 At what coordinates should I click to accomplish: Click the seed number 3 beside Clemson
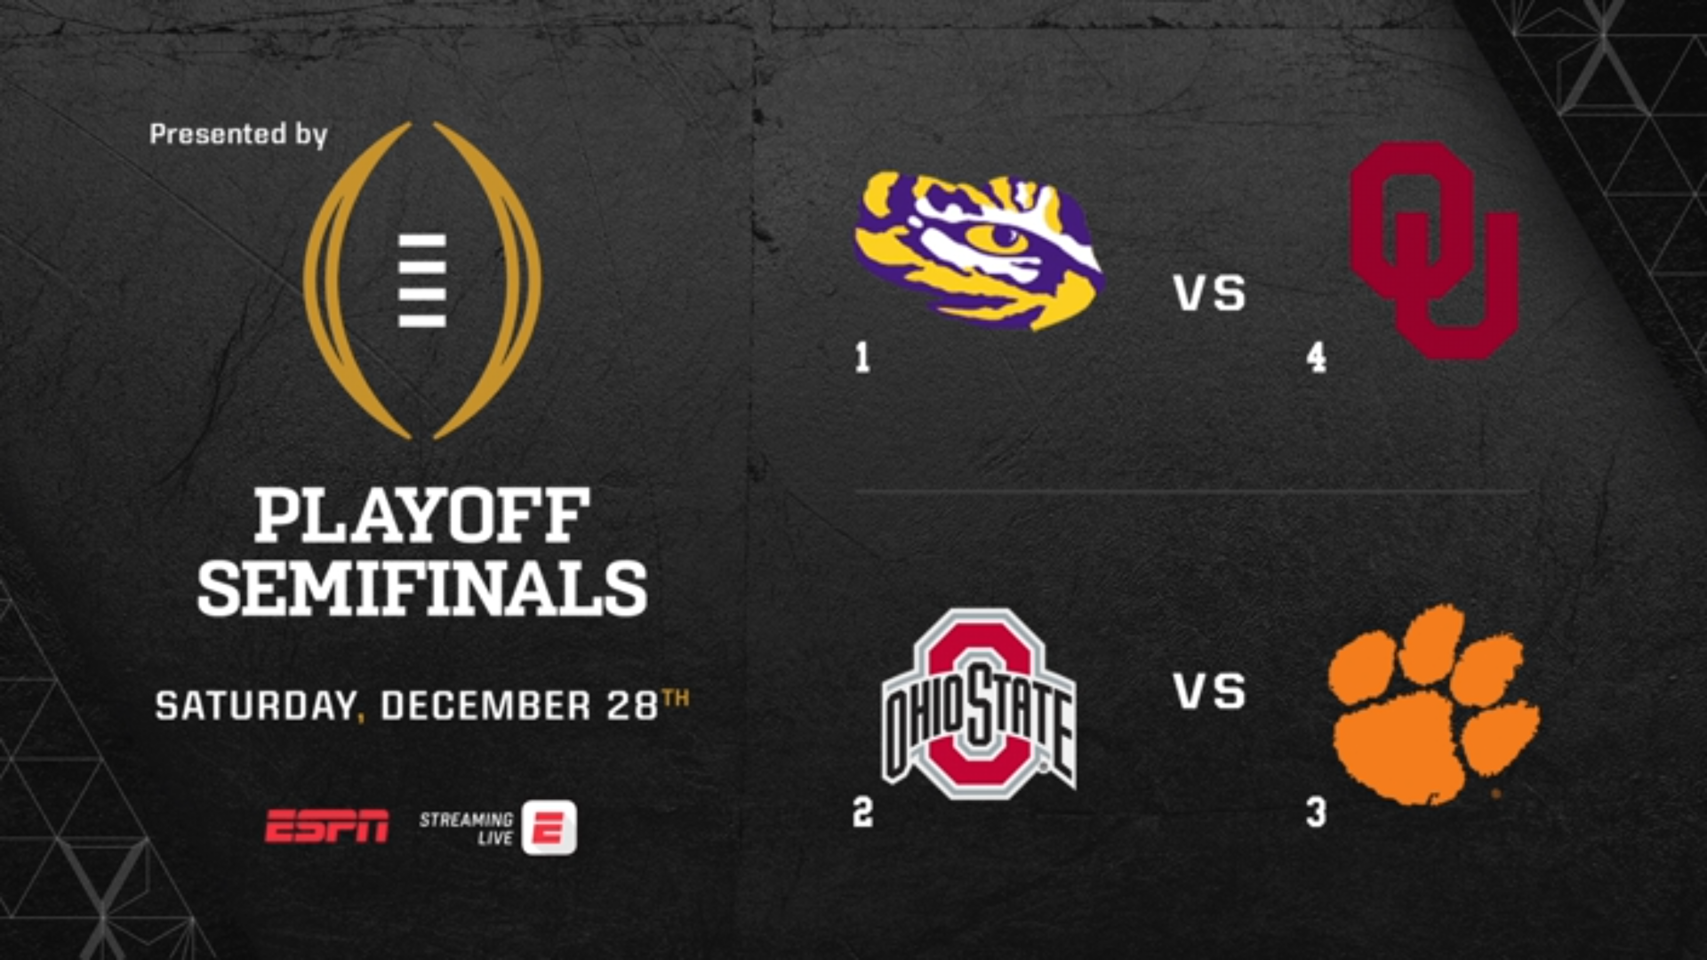coord(1316,813)
